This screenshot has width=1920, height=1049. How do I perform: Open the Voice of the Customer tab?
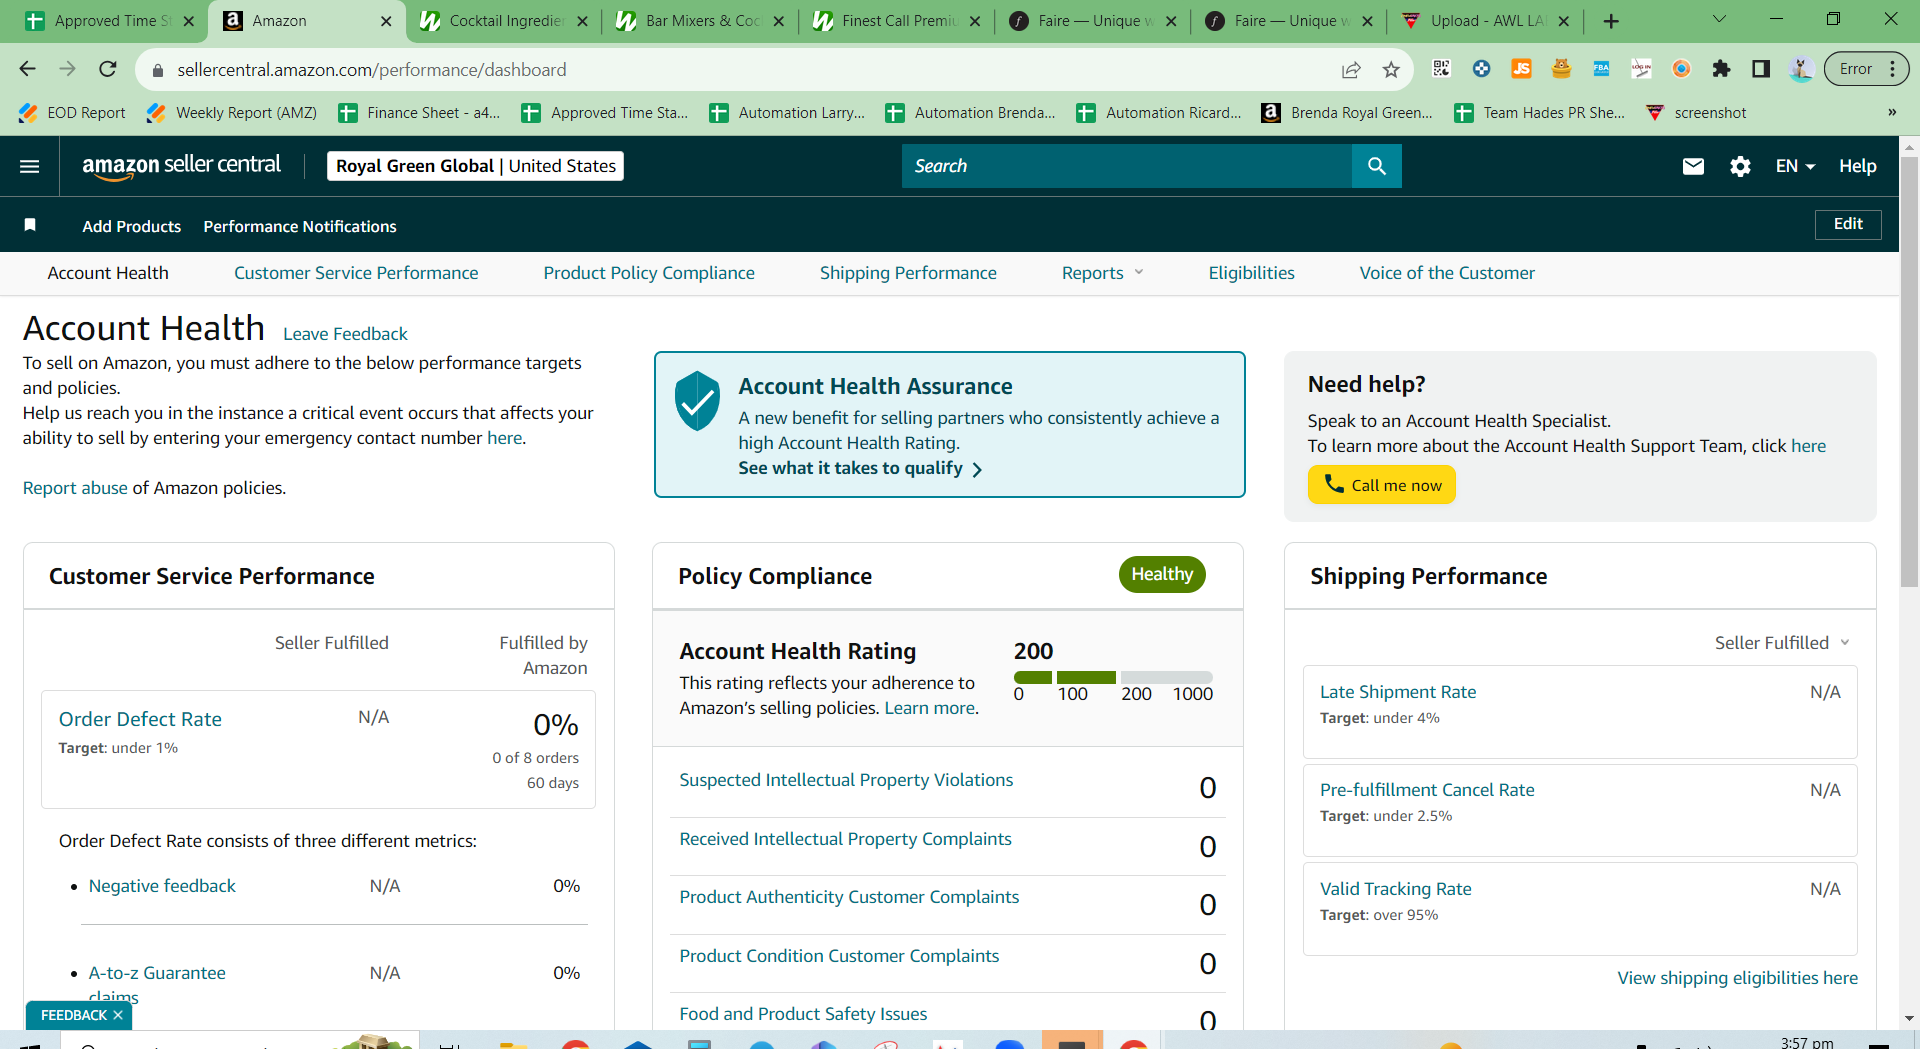point(1447,273)
